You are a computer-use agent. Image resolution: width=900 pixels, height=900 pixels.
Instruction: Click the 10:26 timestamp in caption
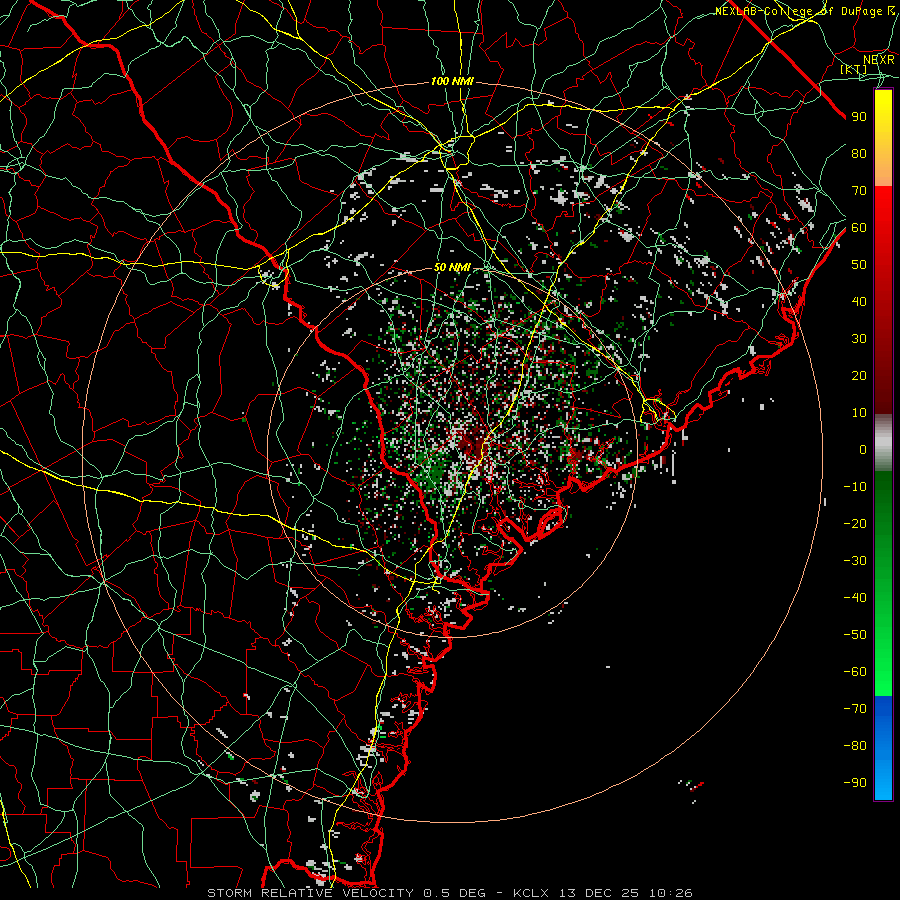pyautogui.click(x=670, y=893)
